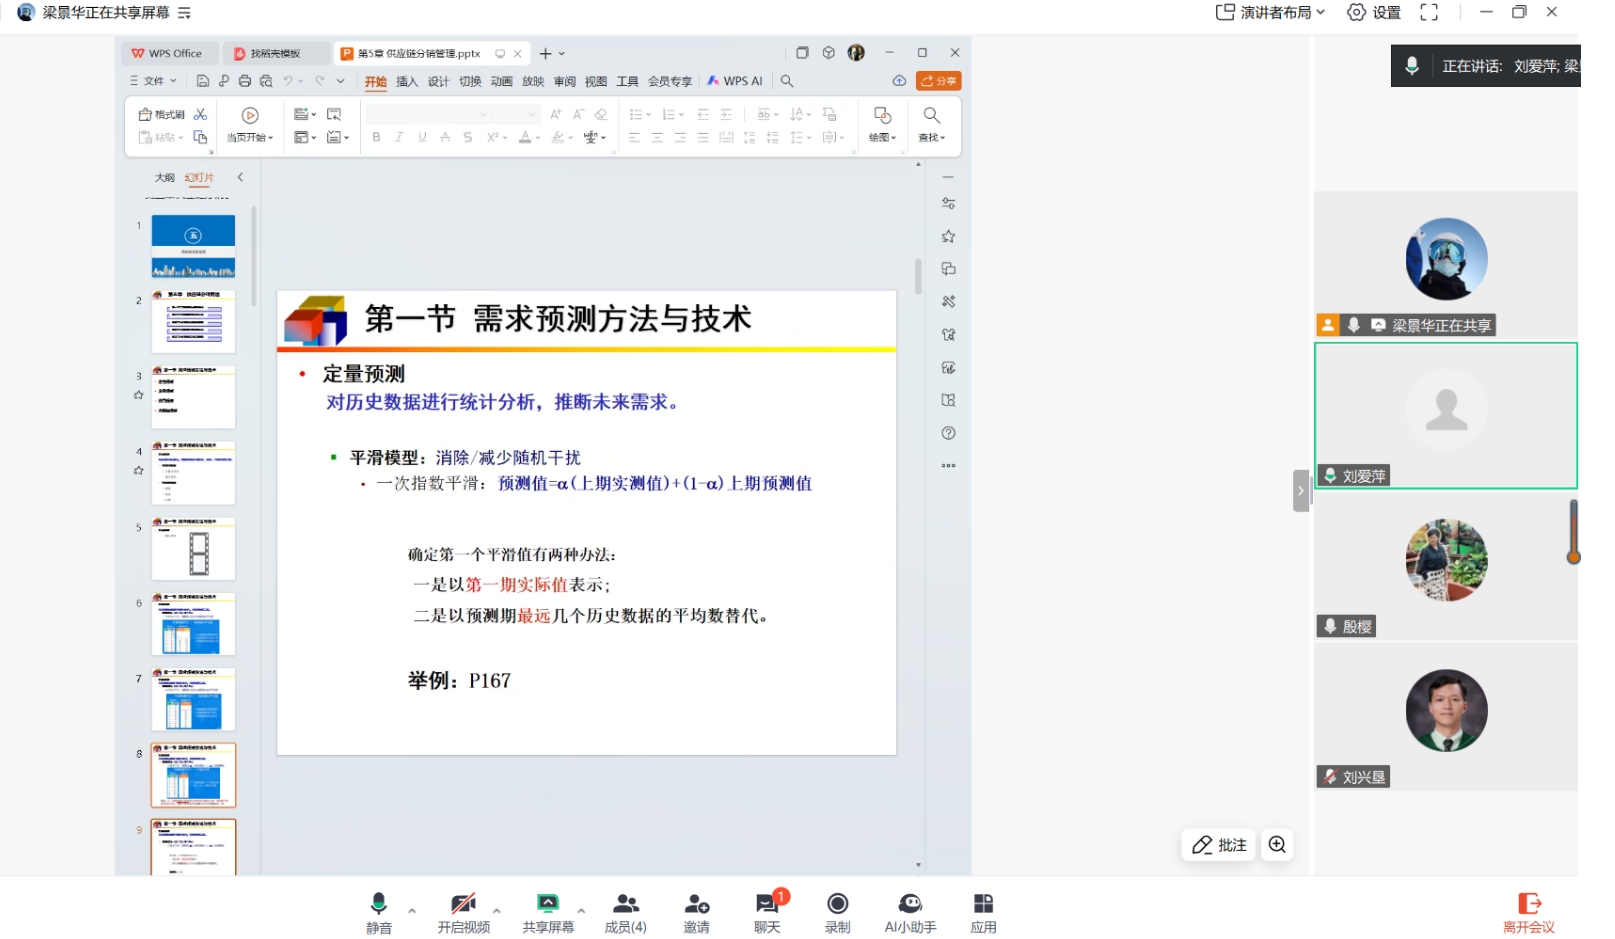Click the 批注 annotate button
This screenshot has width=1615, height=939.
click(1218, 845)
